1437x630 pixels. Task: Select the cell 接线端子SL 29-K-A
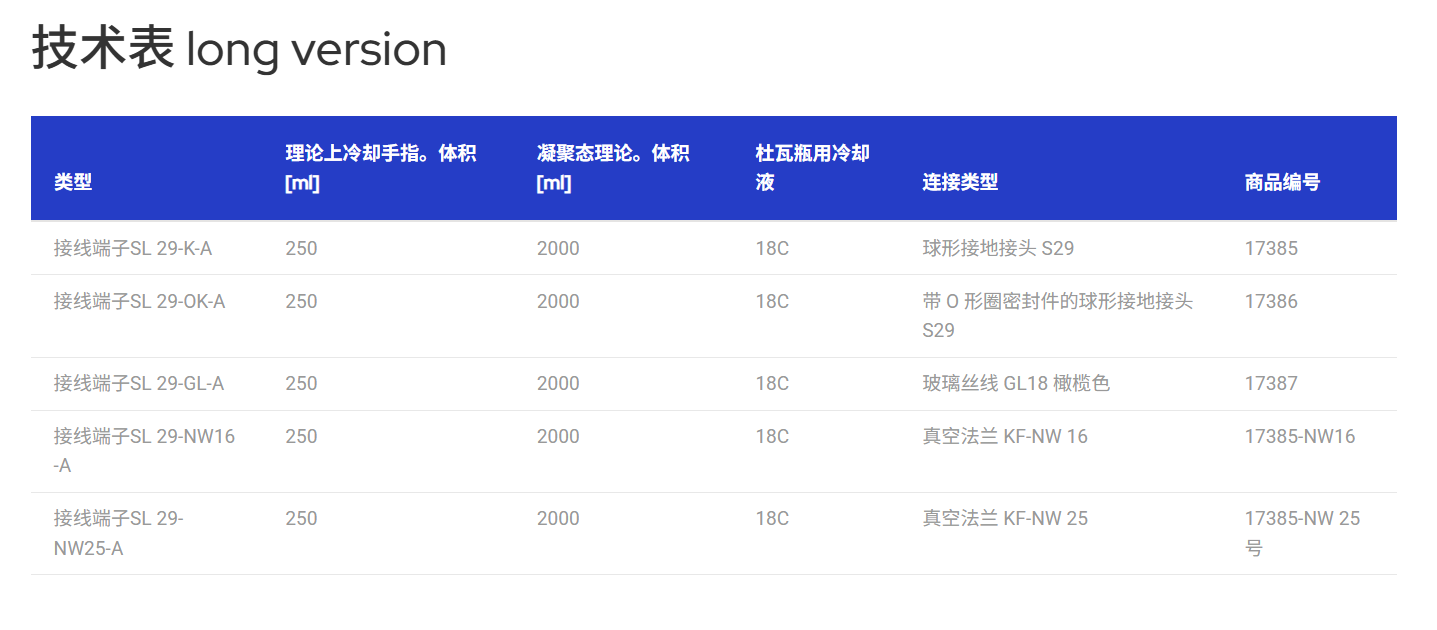click(x=133, y=248)
